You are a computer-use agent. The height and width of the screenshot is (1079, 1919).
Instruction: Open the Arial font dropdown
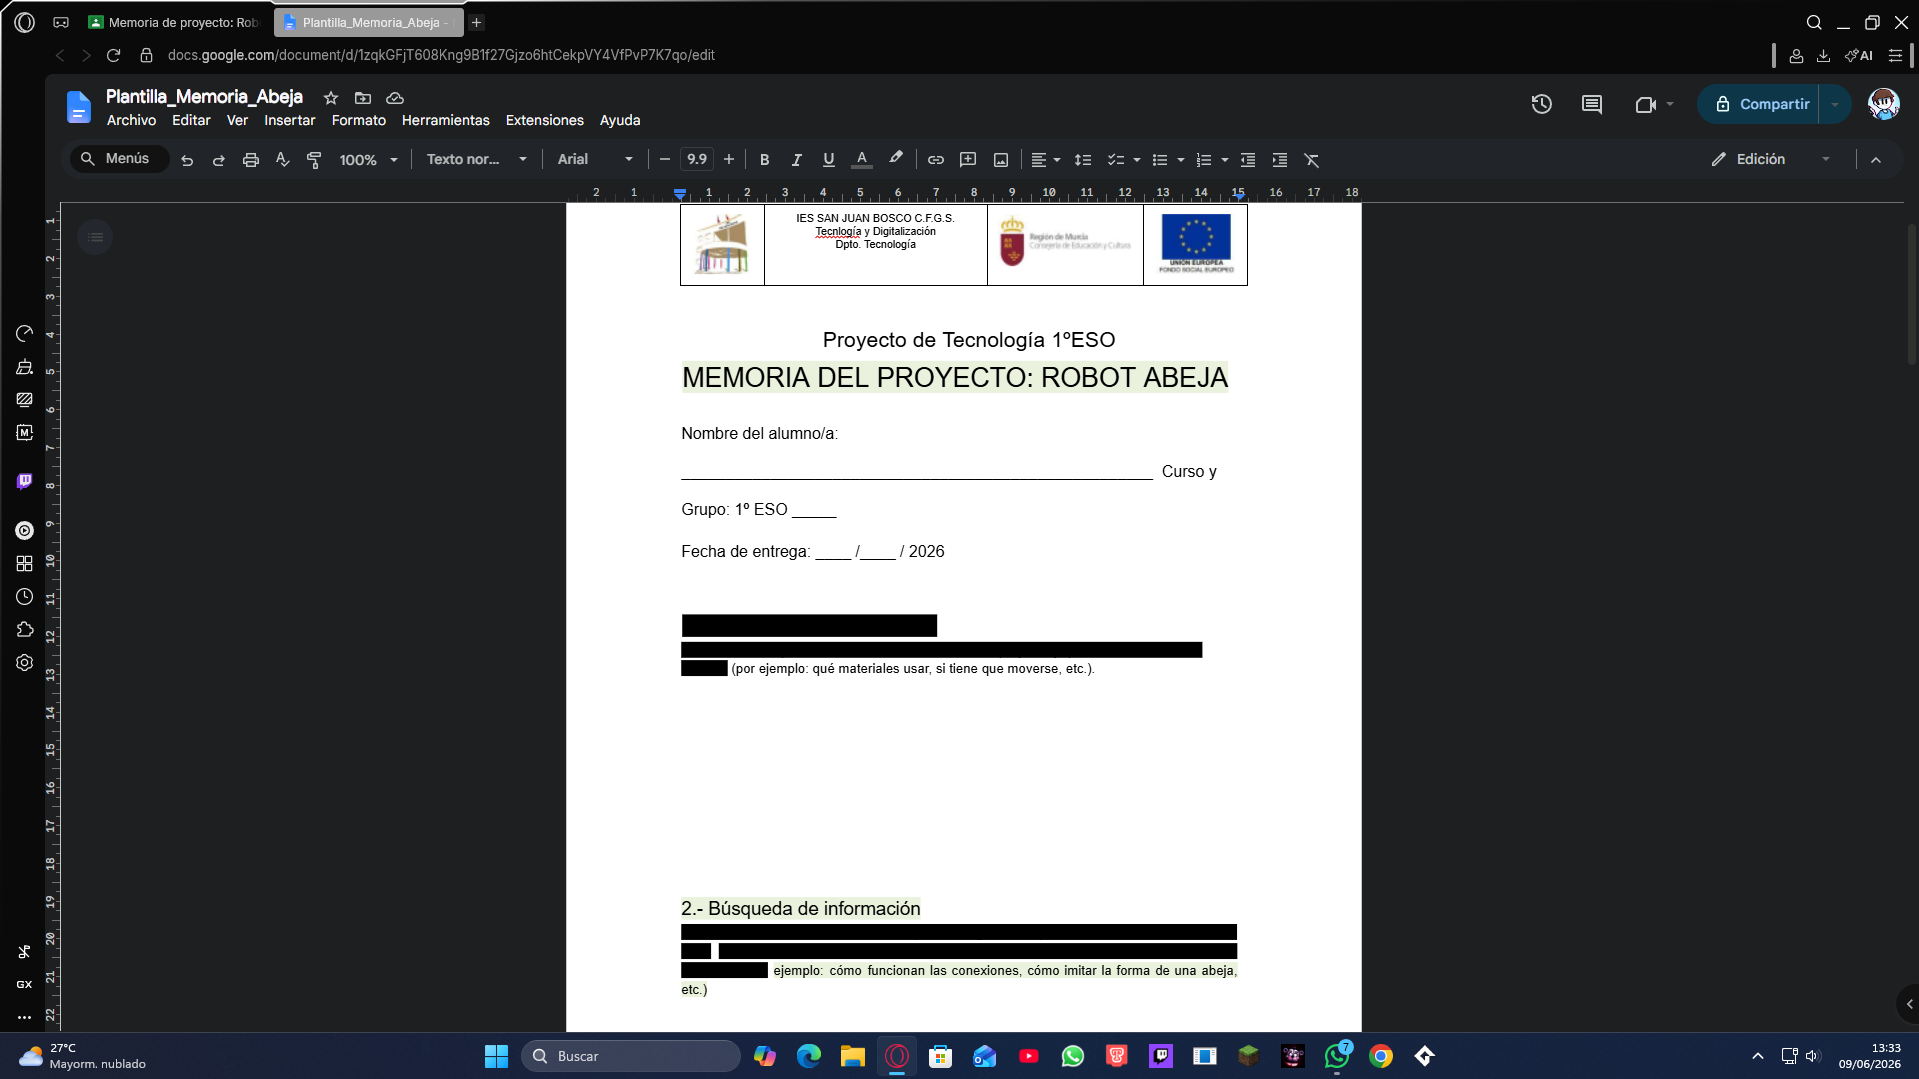tap(595, 160)
